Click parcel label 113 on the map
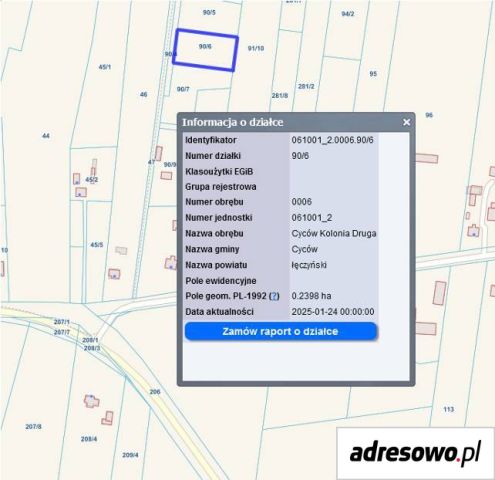The height and width of the screenshot is (480, 495). (449, 409)
